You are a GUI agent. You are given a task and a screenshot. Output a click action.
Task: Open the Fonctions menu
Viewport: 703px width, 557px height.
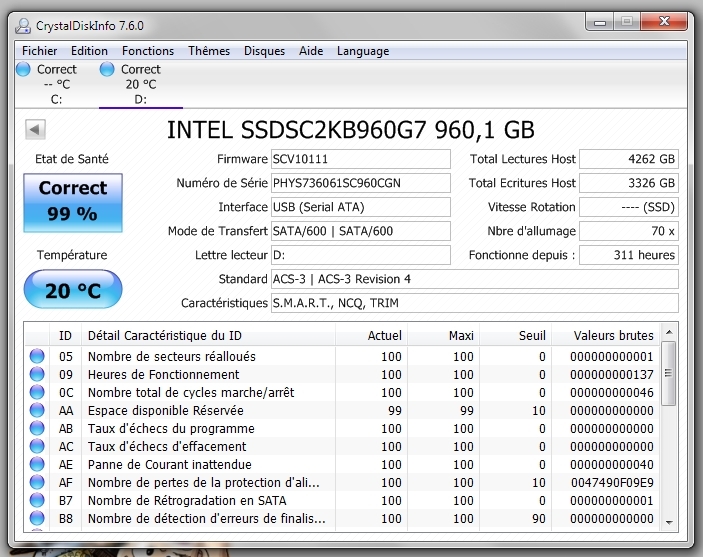click(x=148, y=51)
